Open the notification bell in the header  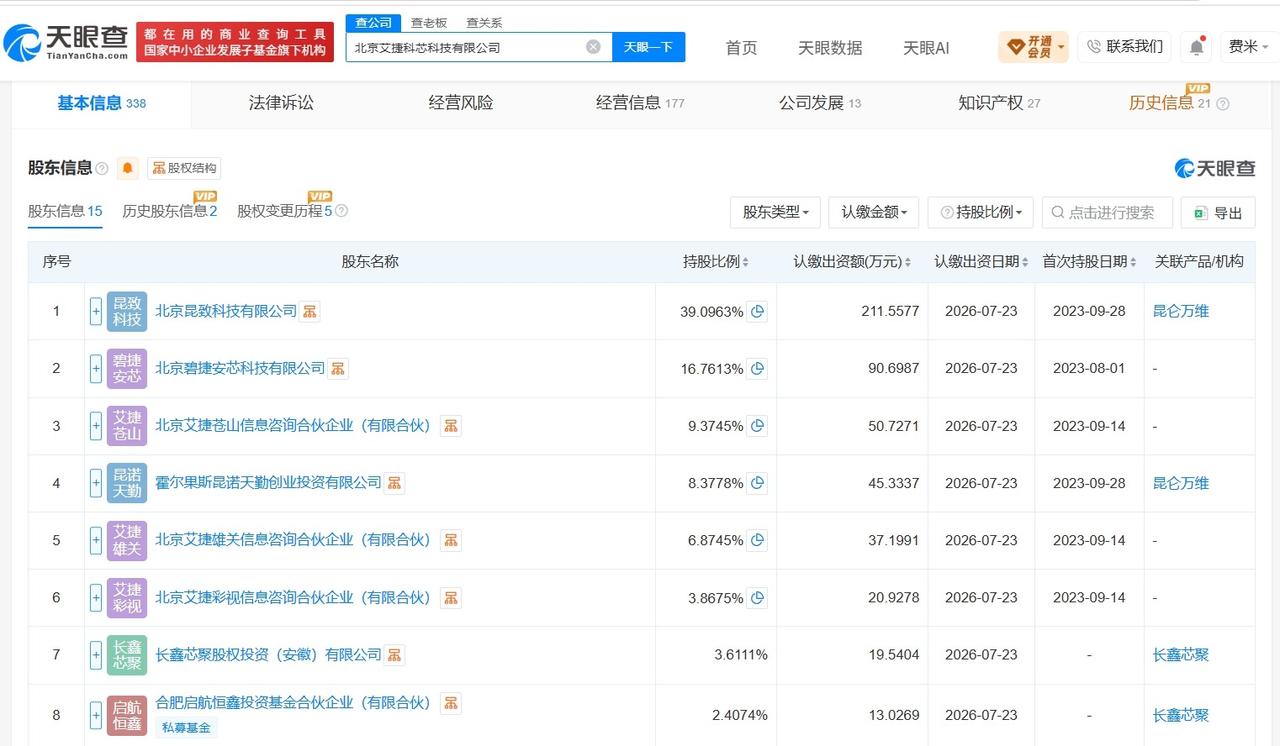click(x=1197, y=47)
